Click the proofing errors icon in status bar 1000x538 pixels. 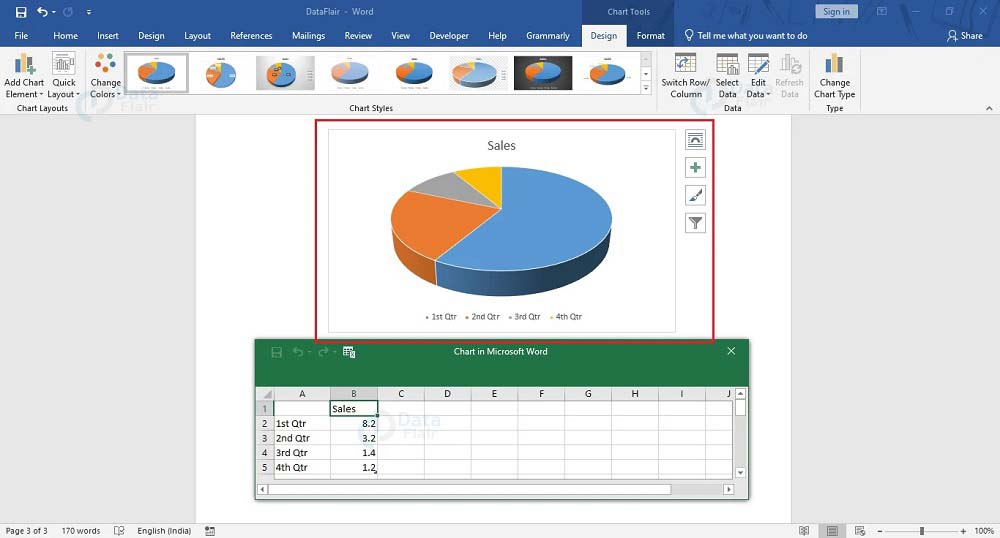pos(119,531)
